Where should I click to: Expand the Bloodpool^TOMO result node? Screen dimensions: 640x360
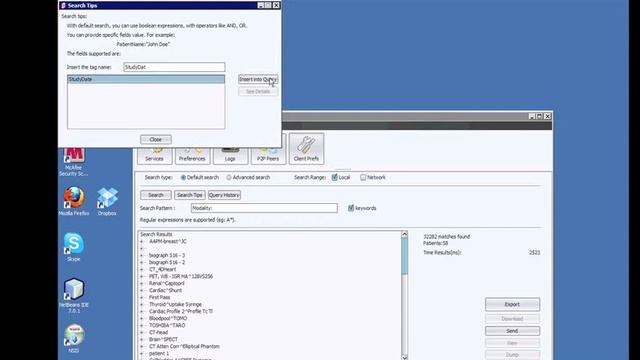click(142, 318)
